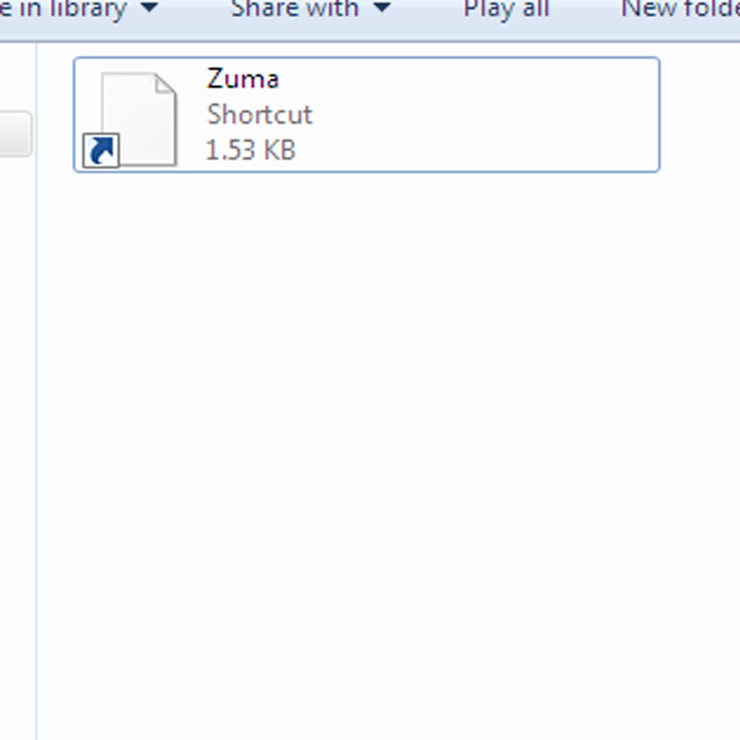This screenshot has width=740, height=740.
Task: Select the highlighted item in left navigation pane
Action: (x=16, y=134)
